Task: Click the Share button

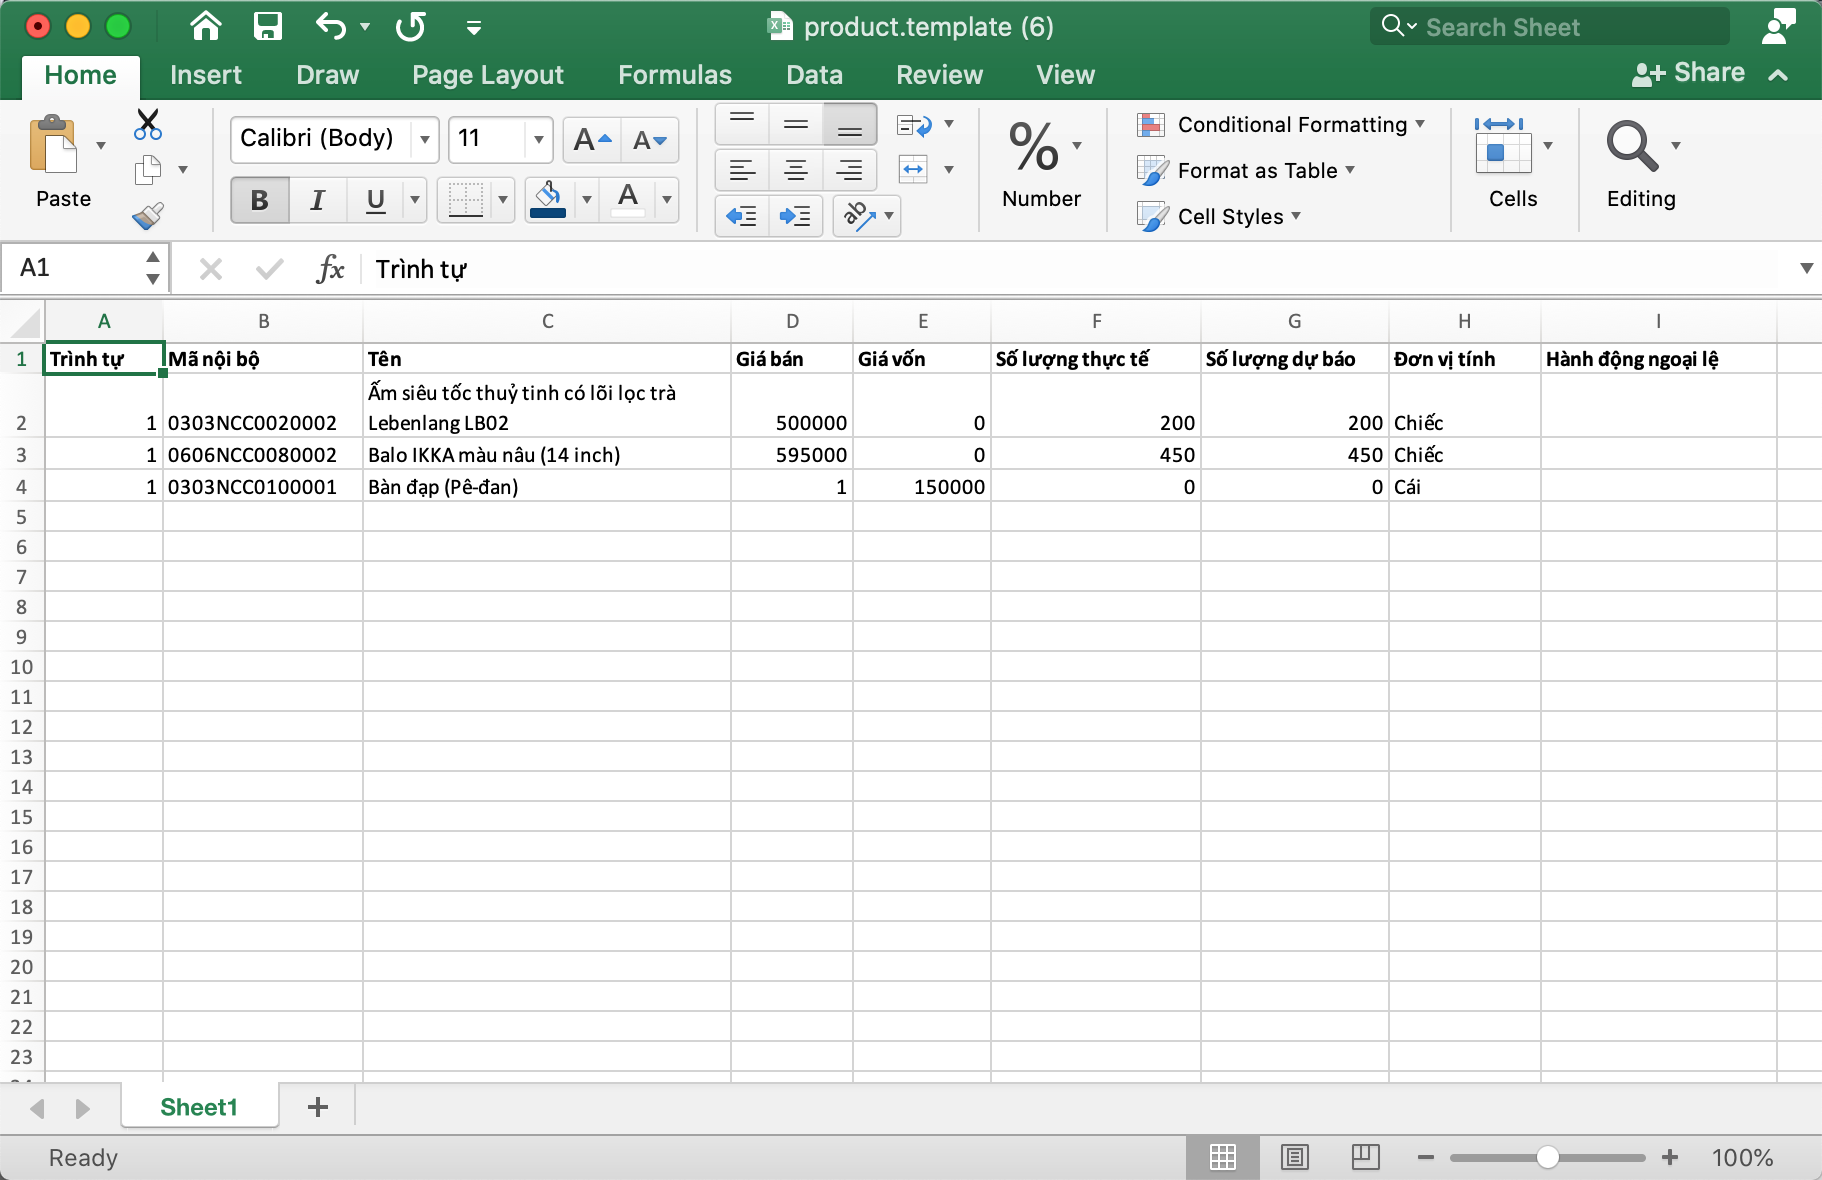Action: (1688, 73)
